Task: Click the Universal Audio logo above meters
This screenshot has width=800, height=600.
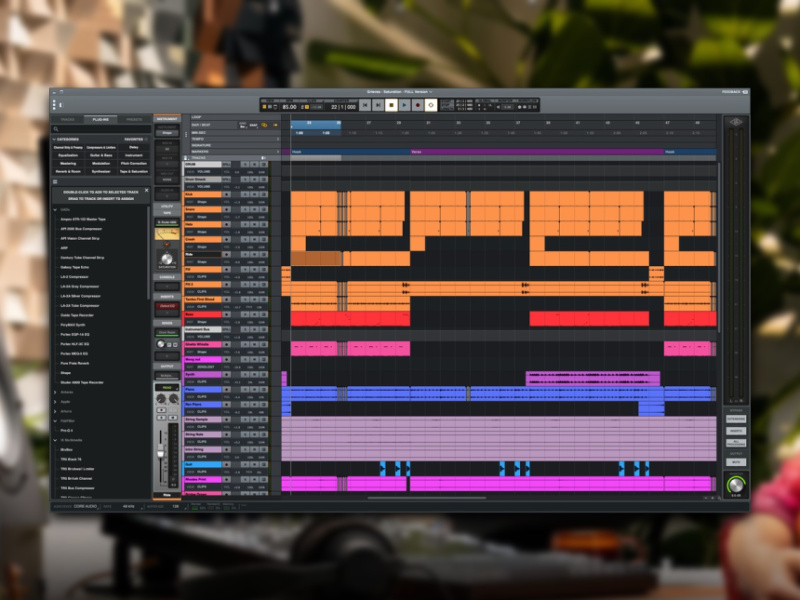Action: [x=736, y=122]
